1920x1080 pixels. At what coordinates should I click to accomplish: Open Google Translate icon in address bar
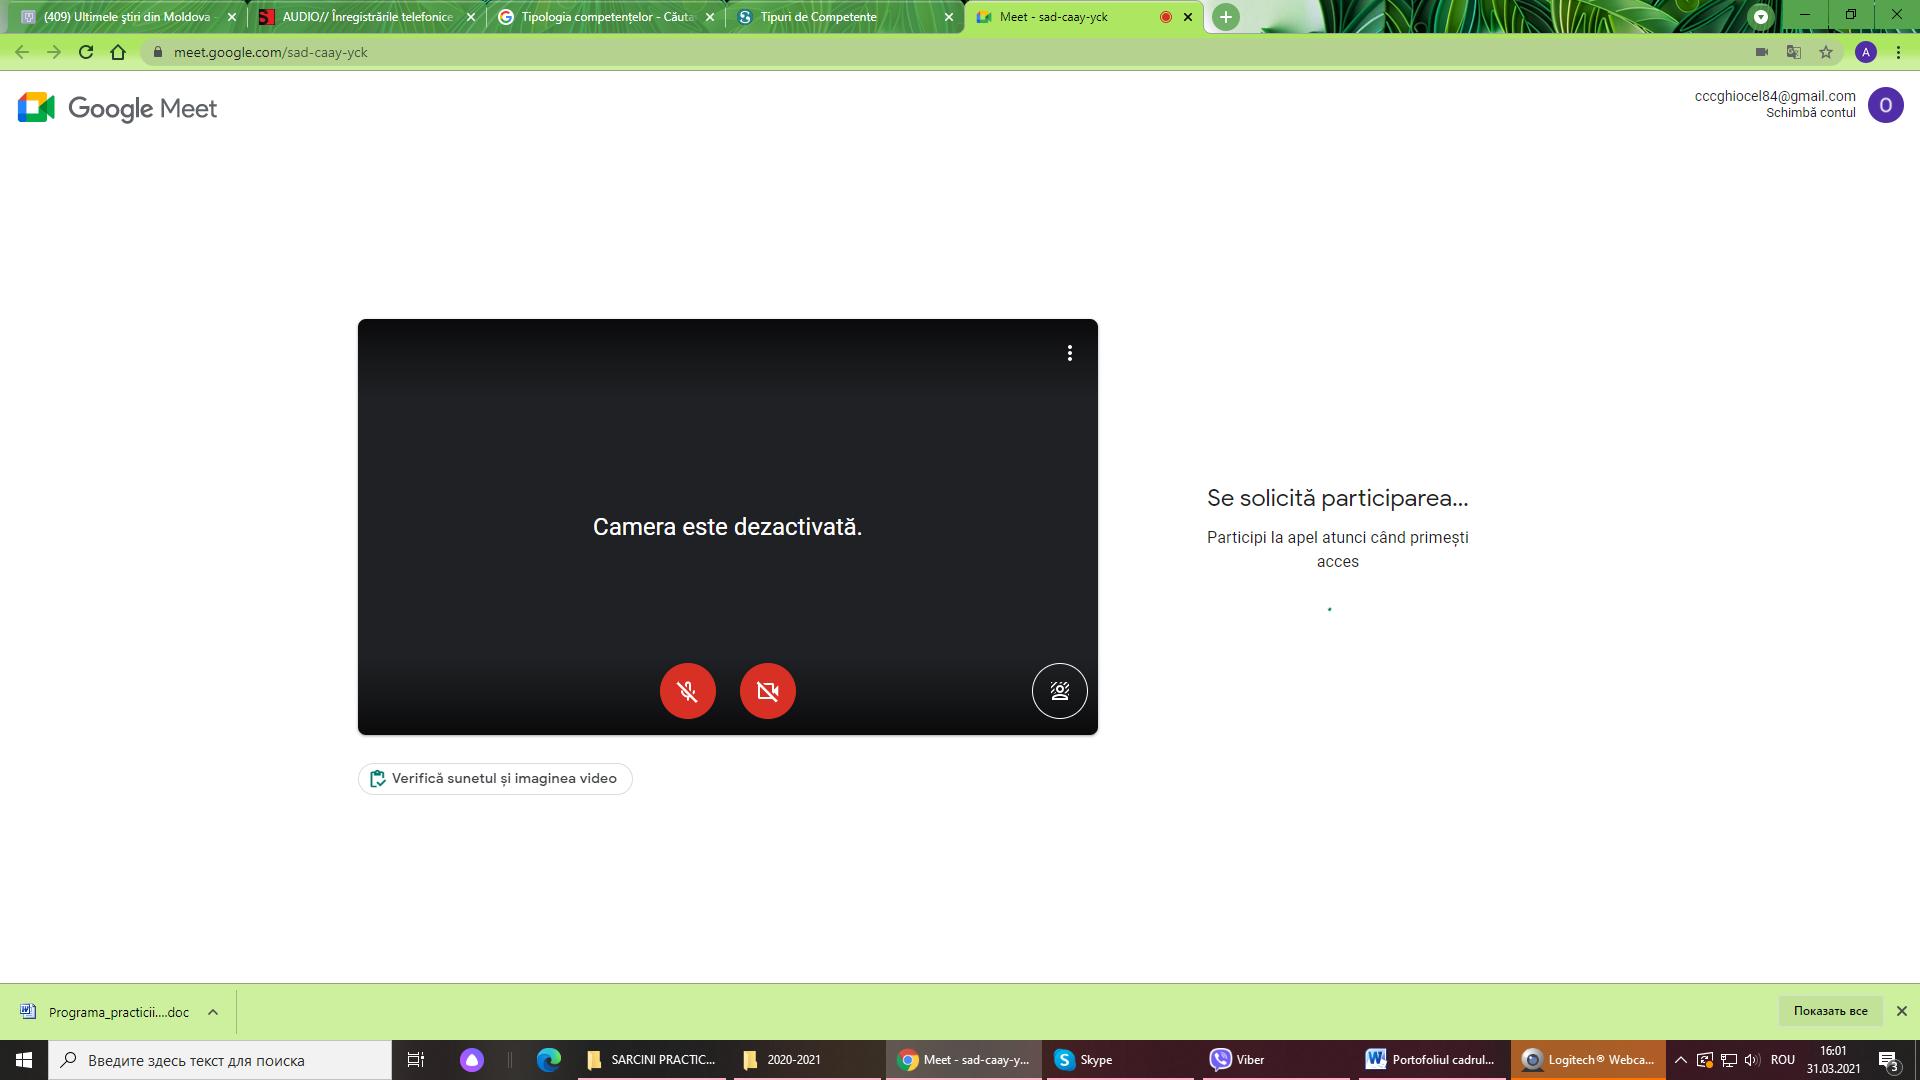point(1794,52)
